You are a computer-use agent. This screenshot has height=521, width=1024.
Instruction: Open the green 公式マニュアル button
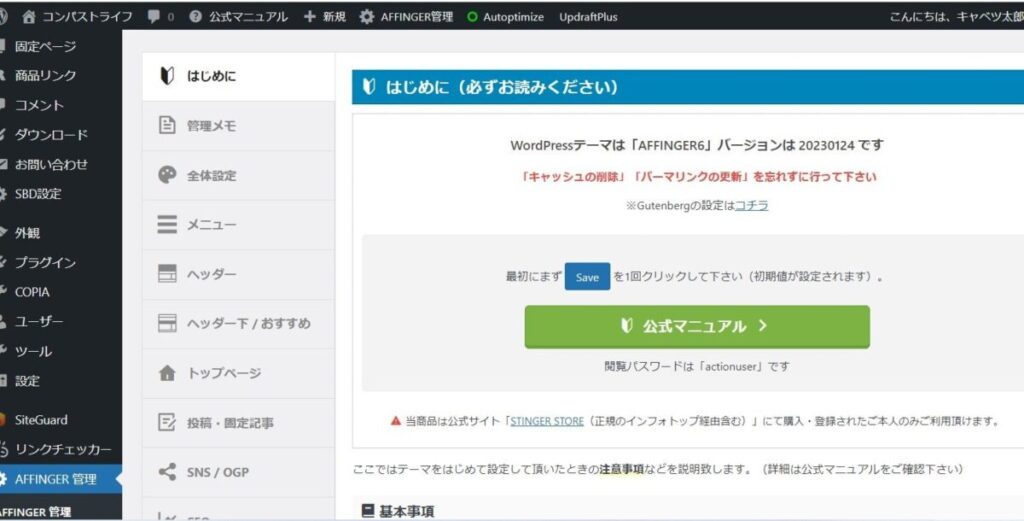pyautogui.click(x=697, y=326)
